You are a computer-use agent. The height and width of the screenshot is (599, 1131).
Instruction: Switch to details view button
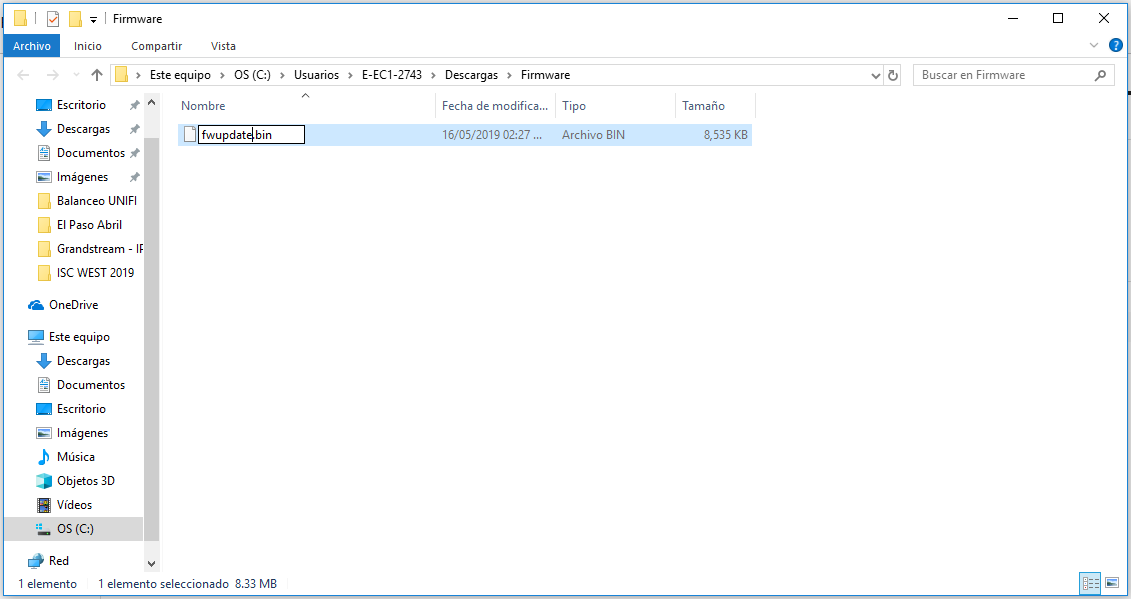click(1090, 582)
